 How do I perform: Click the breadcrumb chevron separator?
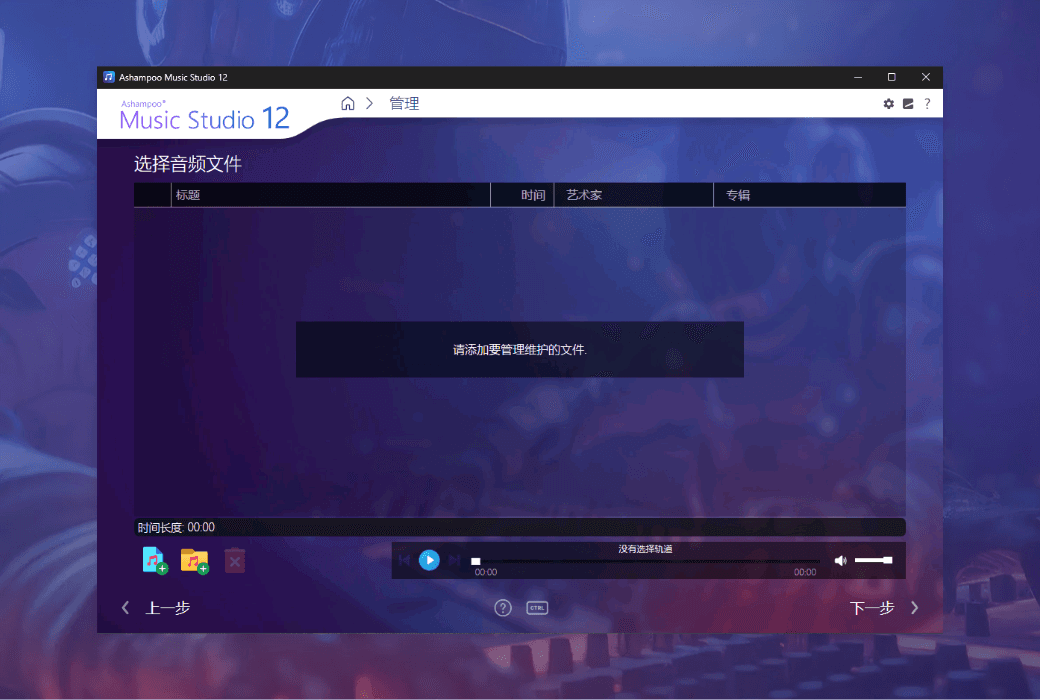(369, 104)
